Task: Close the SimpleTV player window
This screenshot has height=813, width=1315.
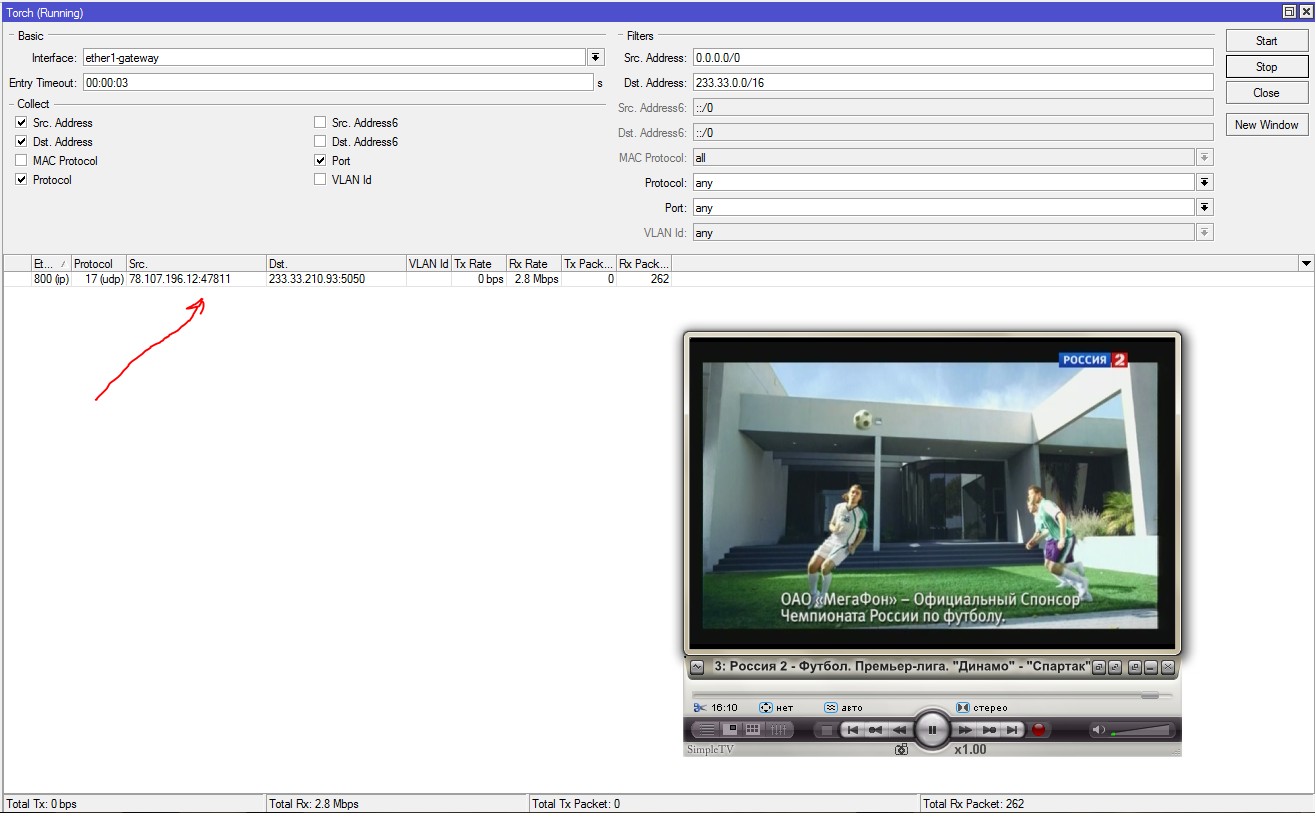Action: pyautogui.click(x=1167, y=667)
